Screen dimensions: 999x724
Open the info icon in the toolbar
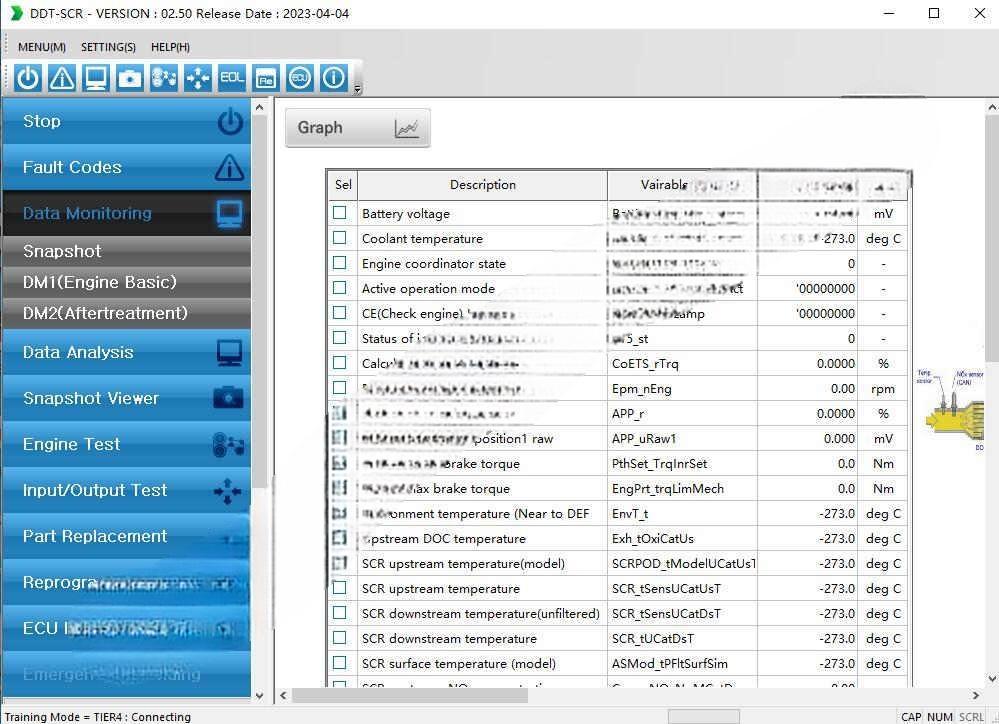pyautogui.click(x=333, y=78)
